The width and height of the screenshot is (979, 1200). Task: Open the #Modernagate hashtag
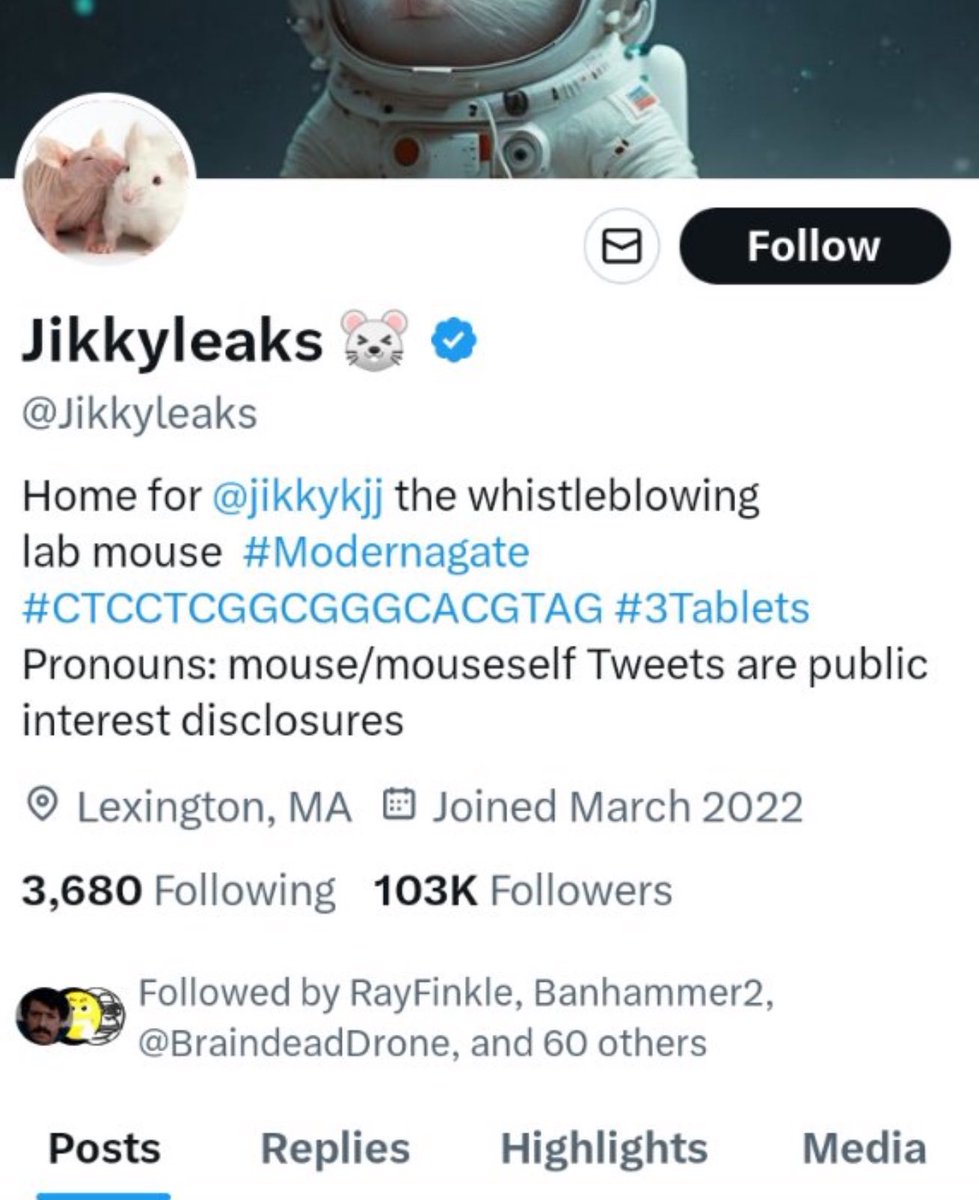(386, 551)
